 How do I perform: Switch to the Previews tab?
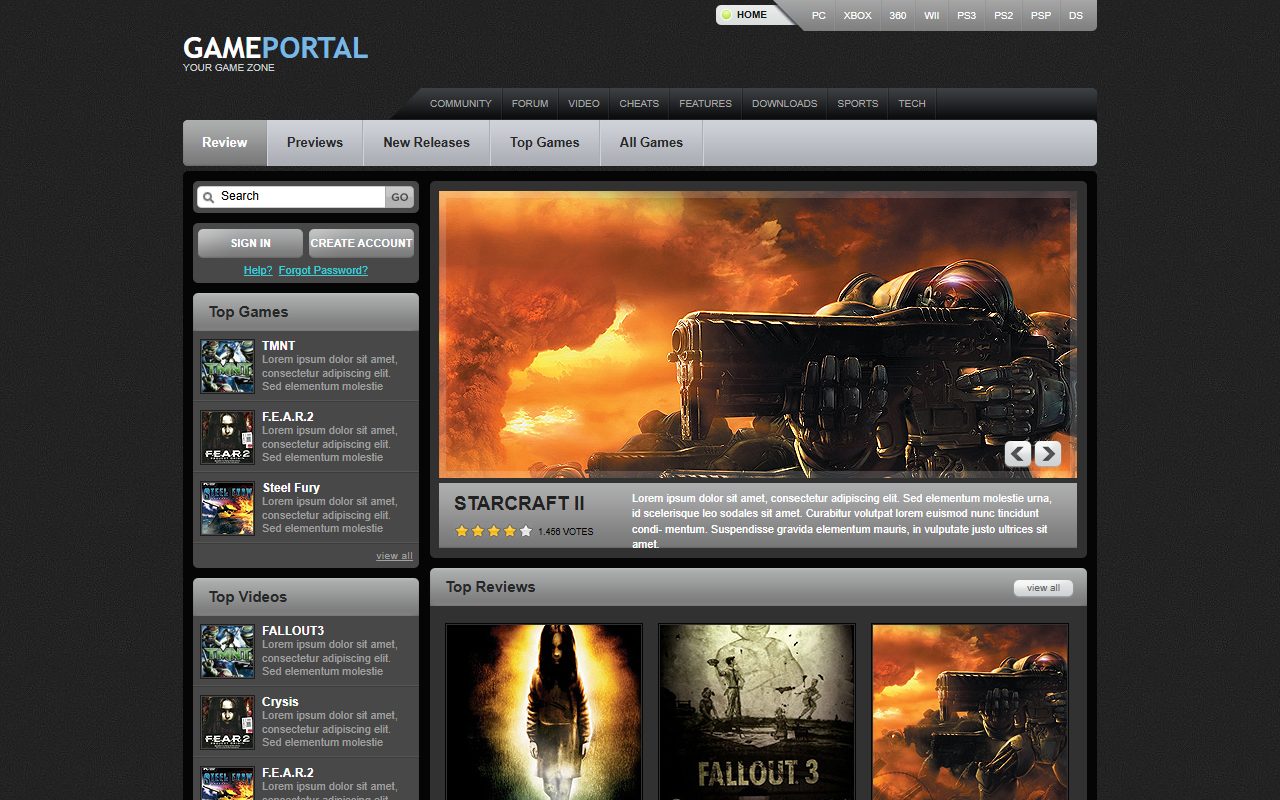(315, 143)
